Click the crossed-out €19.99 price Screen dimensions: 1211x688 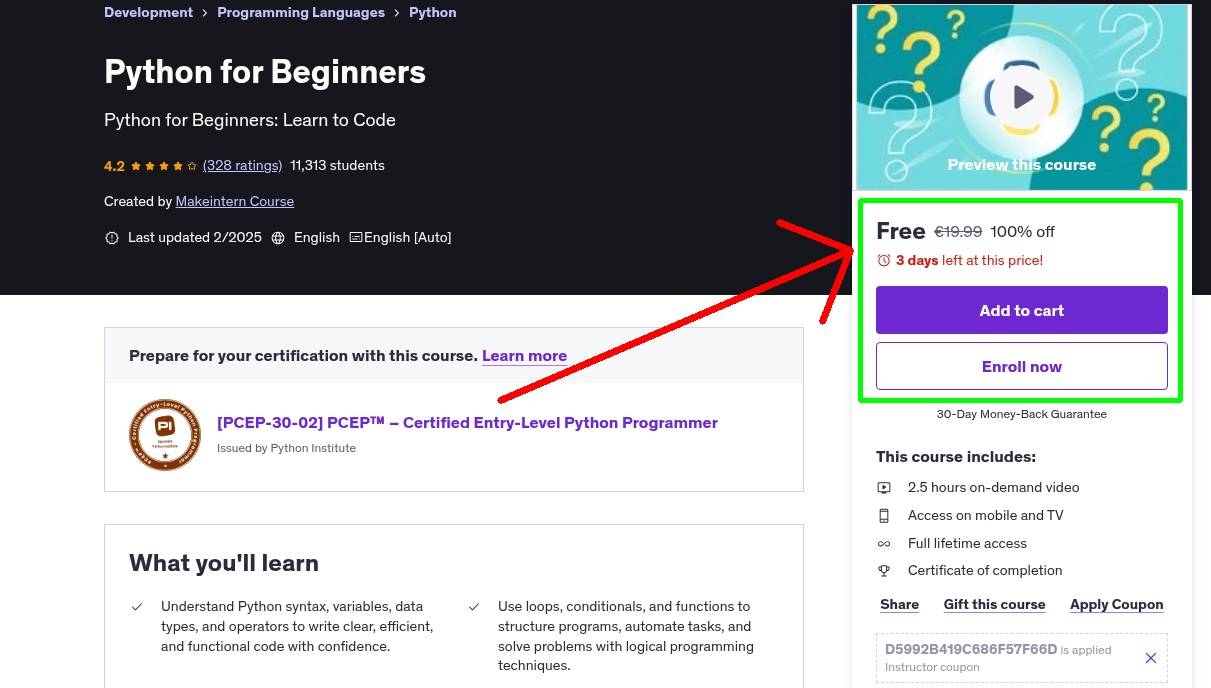(x=958, y=232)
